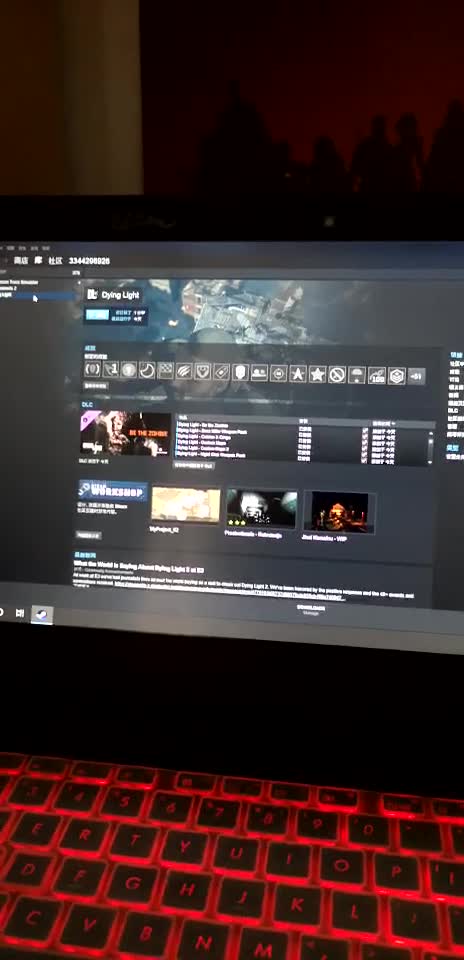Click the solid white star achievement badge
Screen dimensions: 464x960
coord(317,374)
